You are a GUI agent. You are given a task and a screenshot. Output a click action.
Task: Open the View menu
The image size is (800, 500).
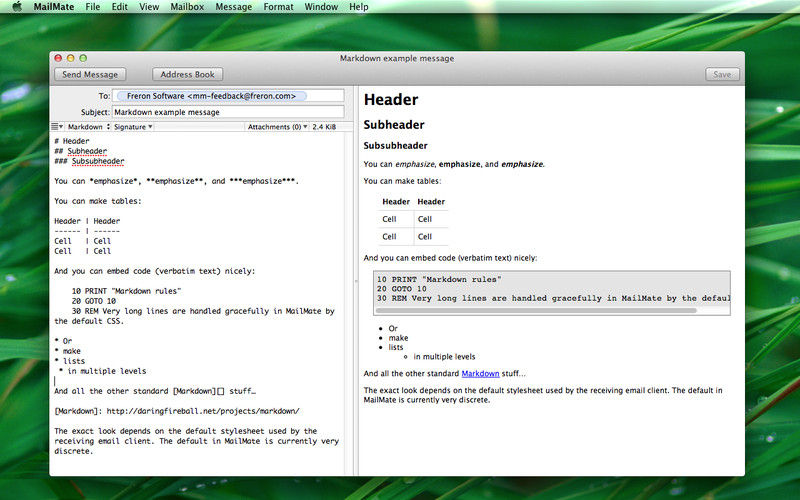[149, 7]
